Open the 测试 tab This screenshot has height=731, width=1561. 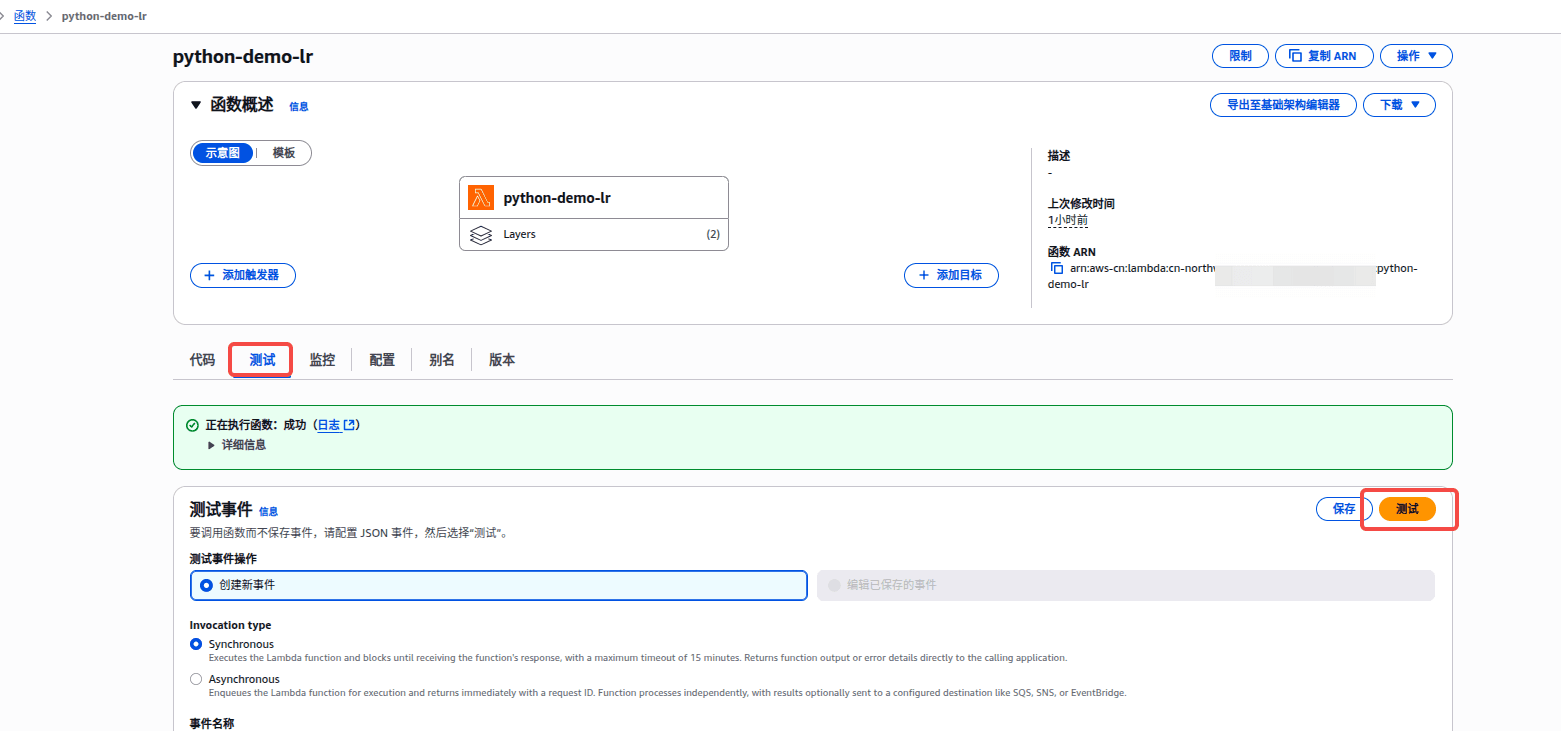[x=262, y=360]
